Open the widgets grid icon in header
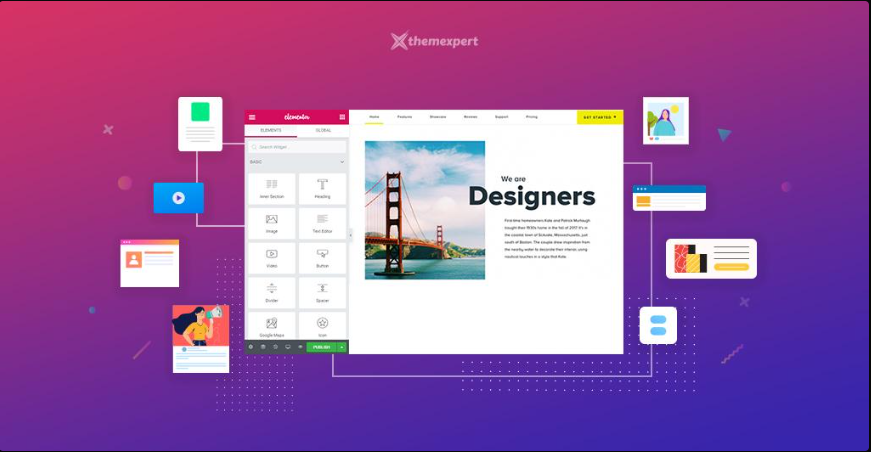871x452 pixels. (x=342, y=117)
